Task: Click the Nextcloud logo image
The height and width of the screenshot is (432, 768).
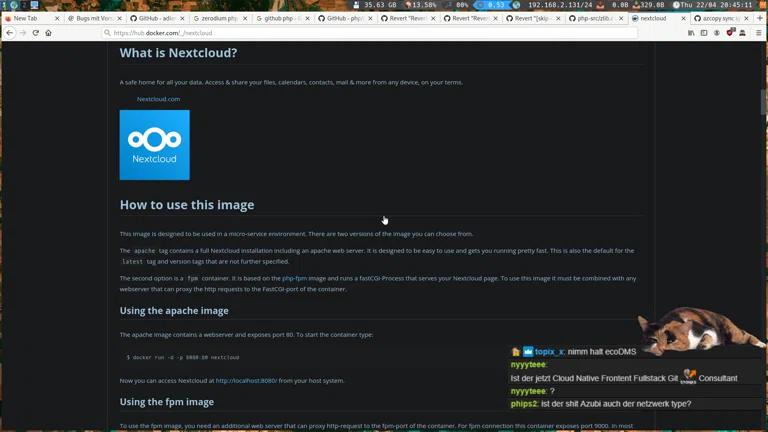Action: click(155, 145)
